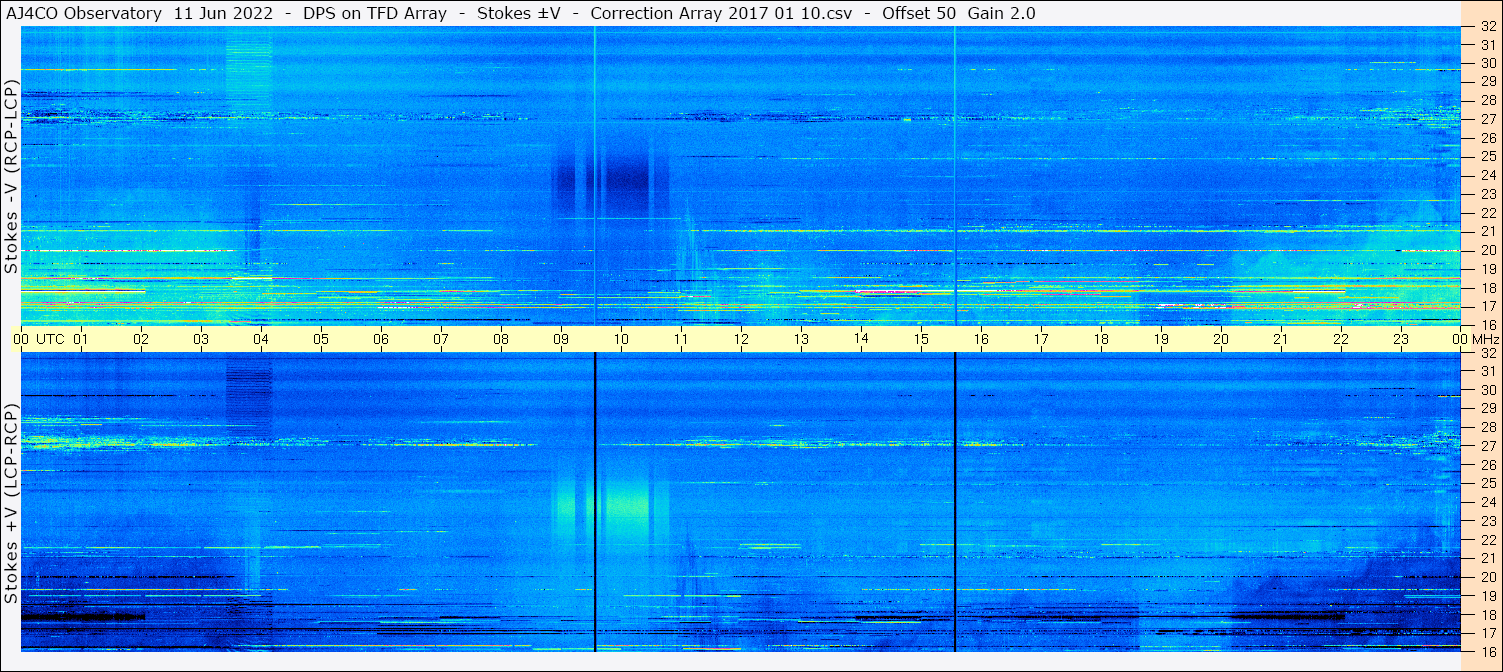Click the '03' hour tick on time axis
The height and width of the screenshot is (672, 1503).
[201, 339]
